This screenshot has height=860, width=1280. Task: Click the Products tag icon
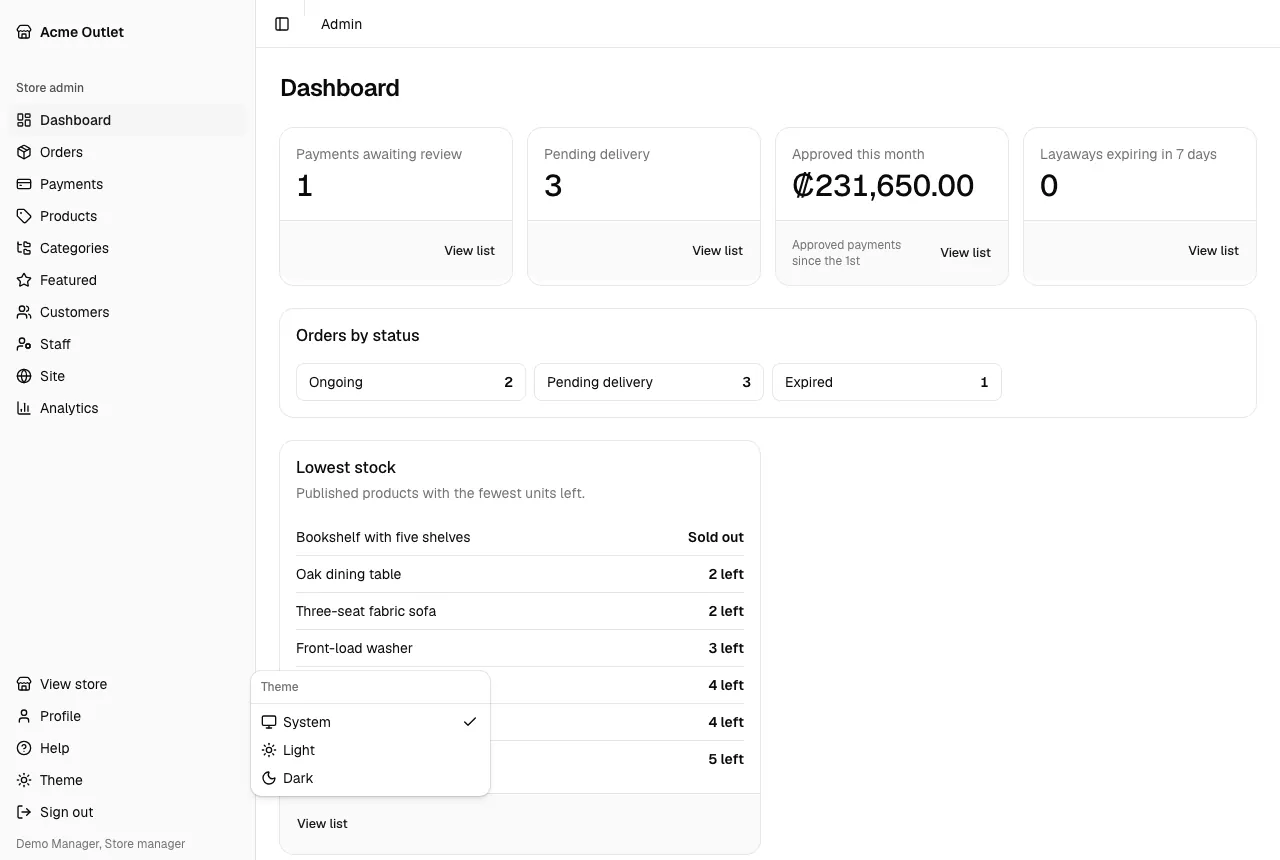tap(24, 216)
